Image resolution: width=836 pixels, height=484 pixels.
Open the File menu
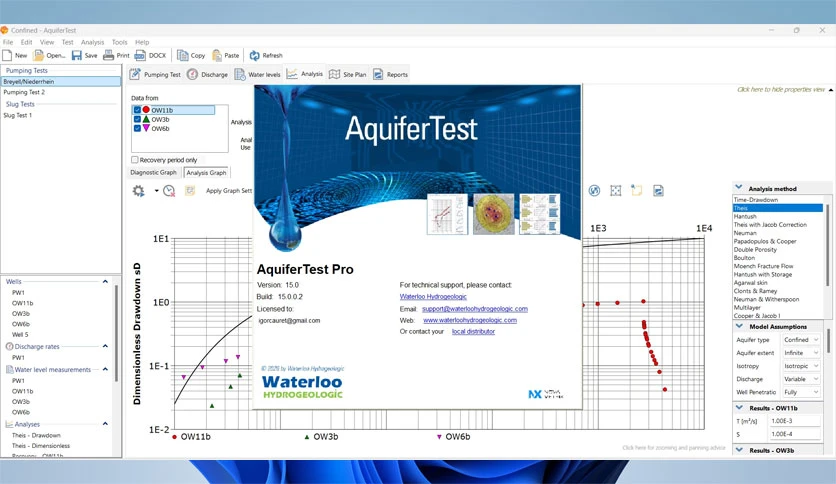pyautogui.click(x=8, y=42)
